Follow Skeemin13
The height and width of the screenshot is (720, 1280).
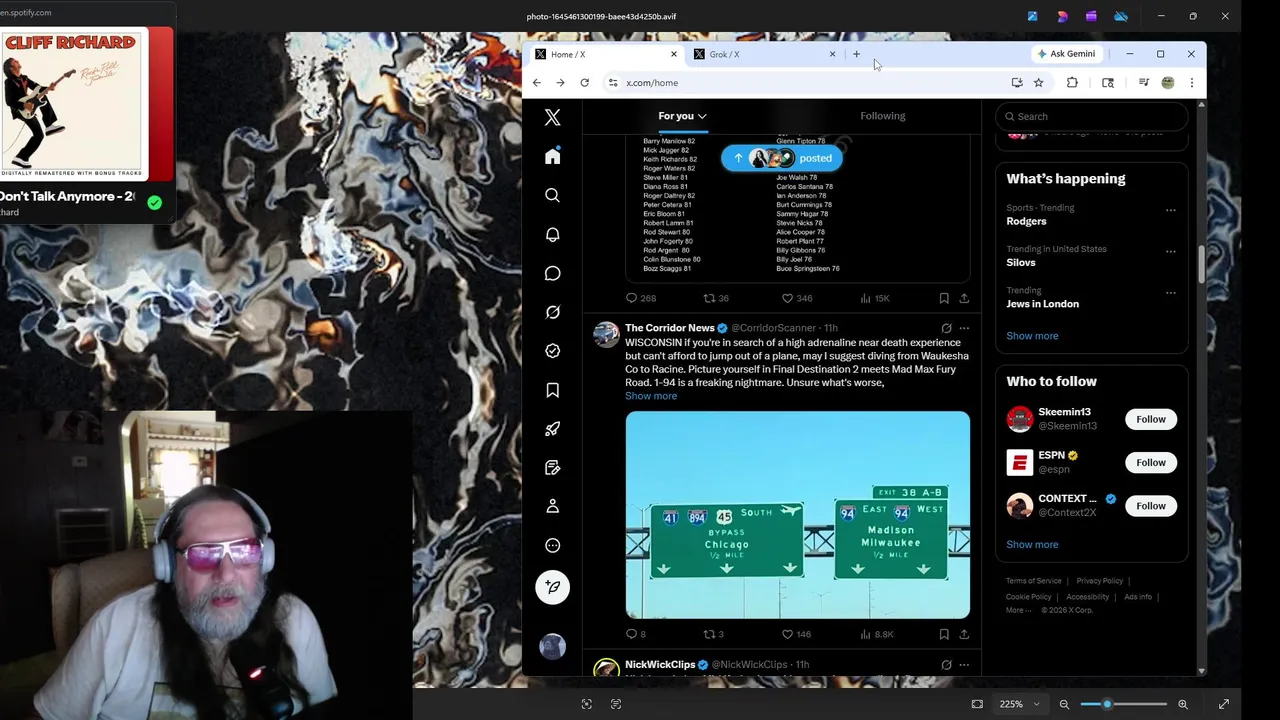pos(1150,419)
